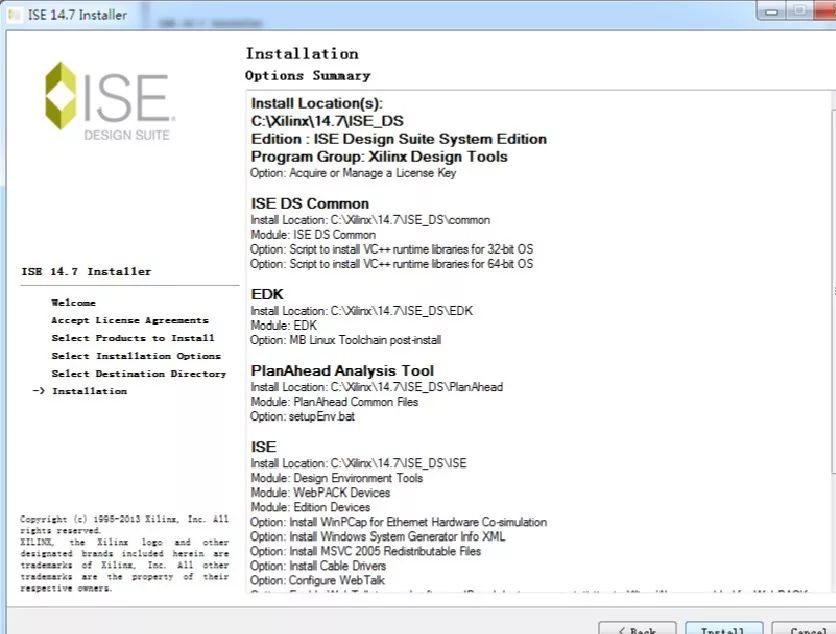Click the 'ISE DS Common' heading
This screenshot has width=836, height=634.
tap(310, 204)
